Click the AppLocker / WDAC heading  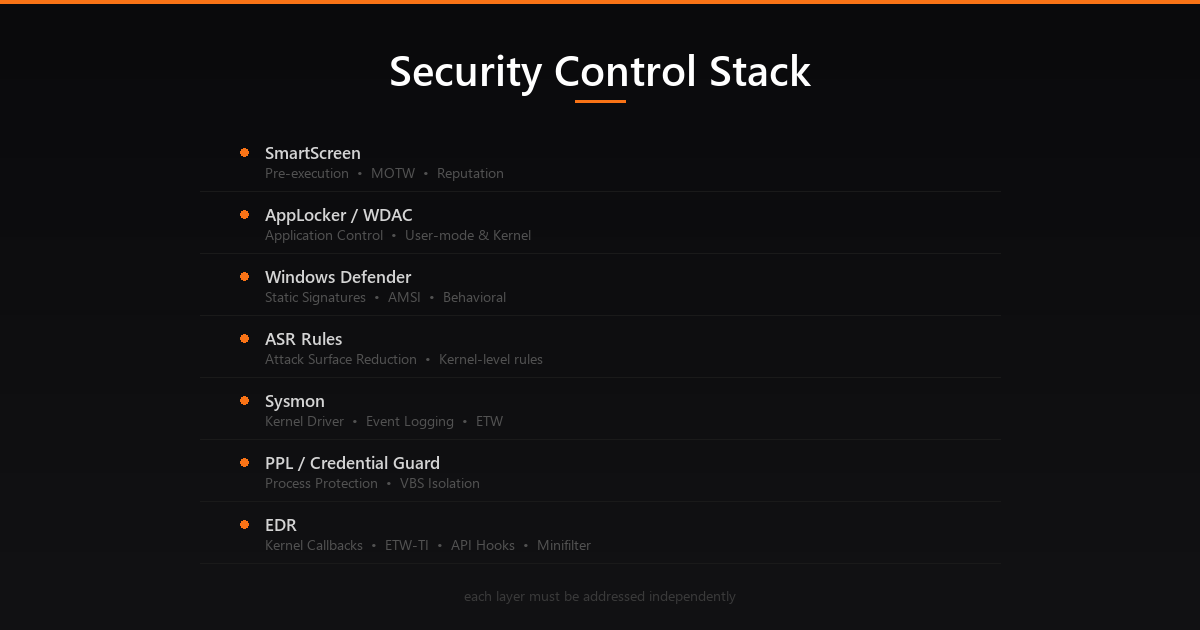(339, 215)
